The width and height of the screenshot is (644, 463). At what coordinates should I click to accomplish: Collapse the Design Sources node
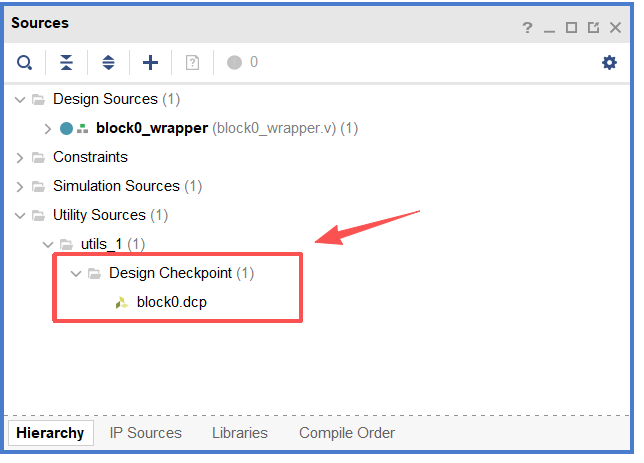(20, 99)
